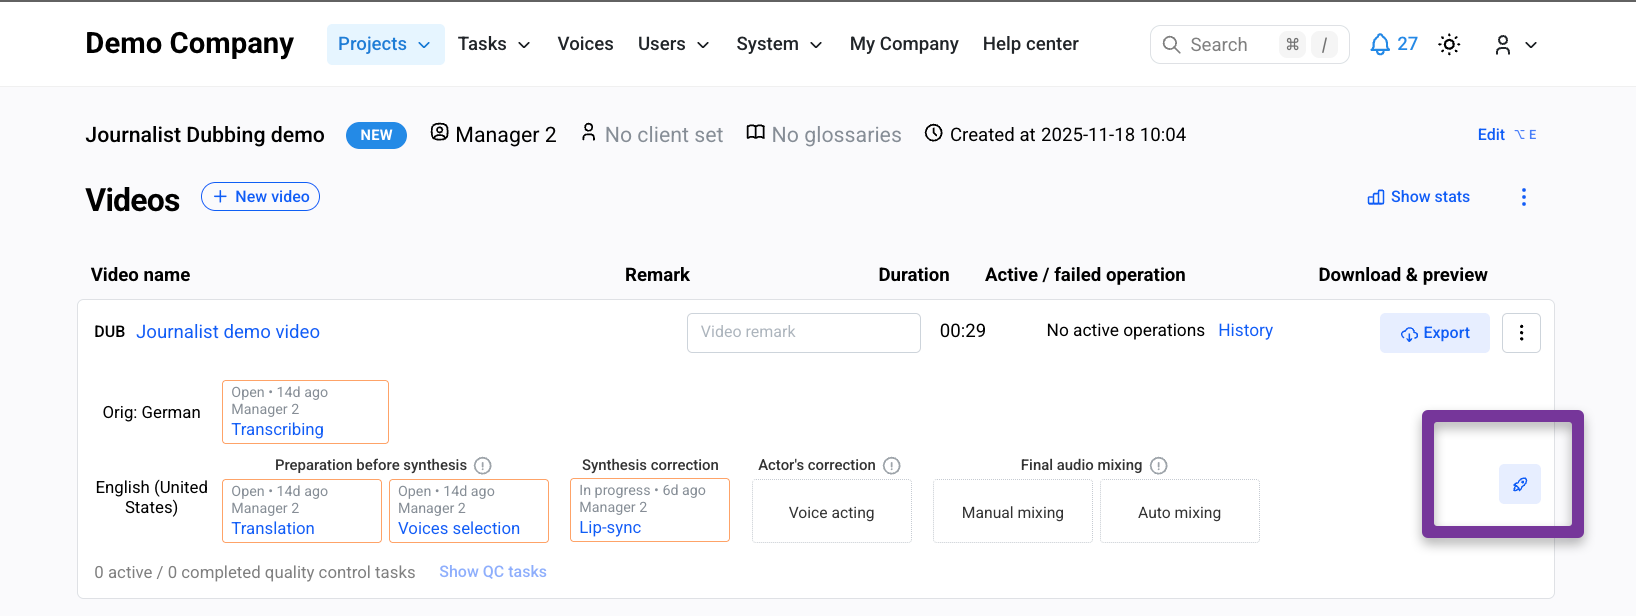Click the Manager 2 project manager label
1636x616 pixels.
(493, 134)
